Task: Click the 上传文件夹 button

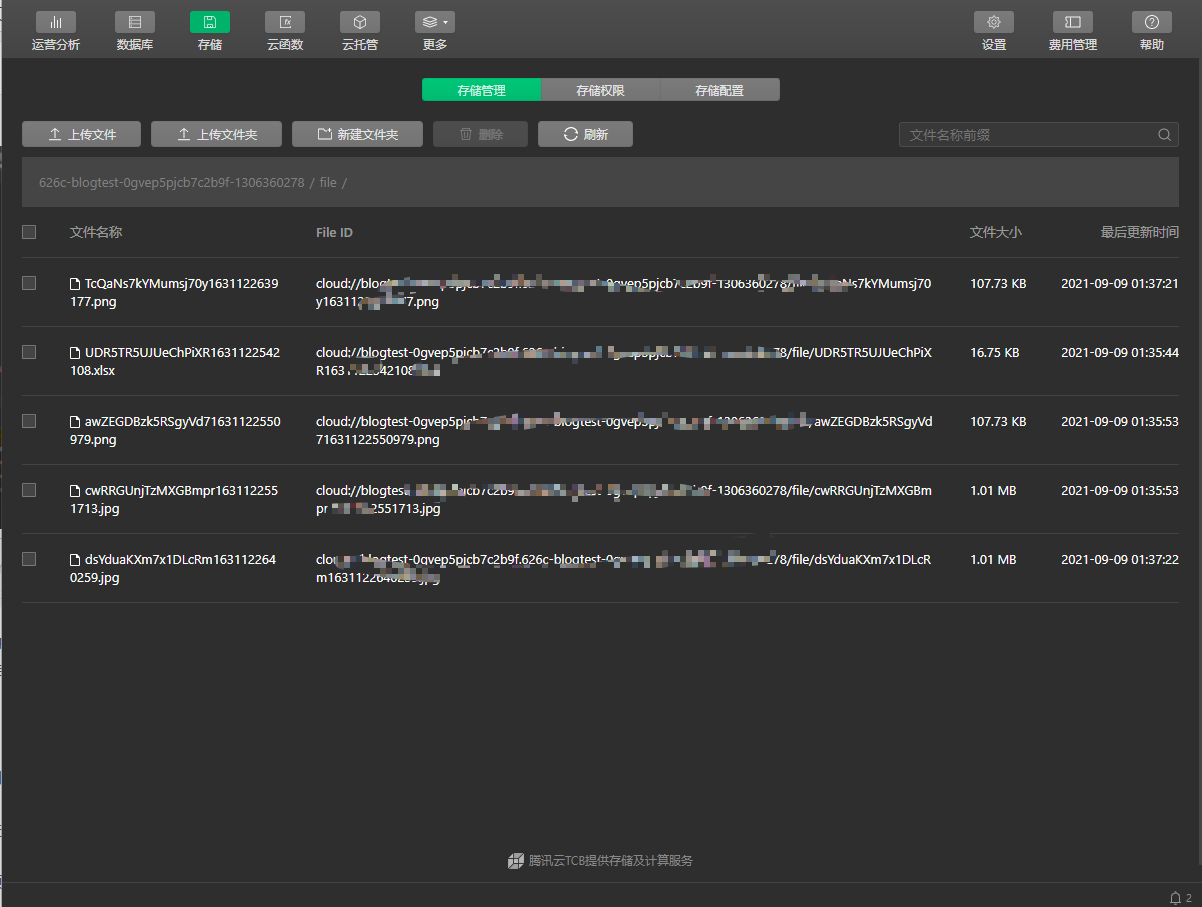Action: coord(217,134)
